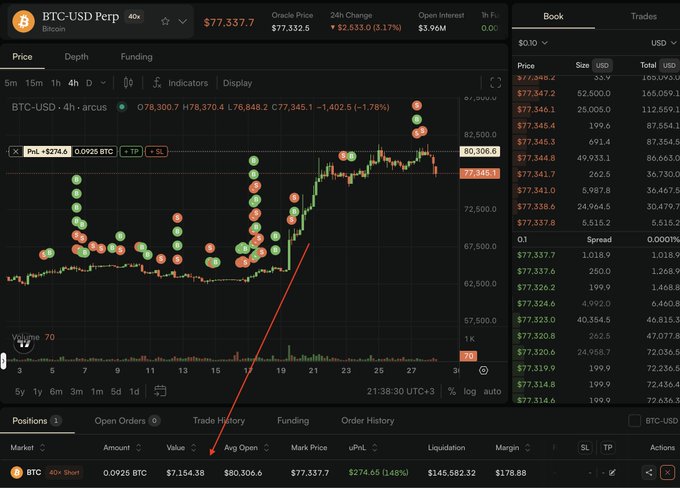Set chart interval to D
This screenshot has width=680, height=488.
point(89,83)
